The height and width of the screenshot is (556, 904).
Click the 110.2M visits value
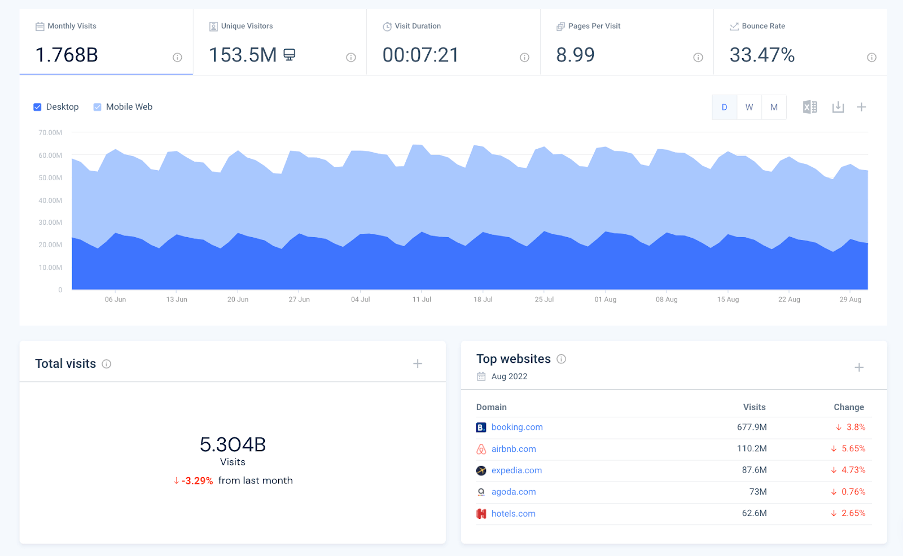click(752, 449)
